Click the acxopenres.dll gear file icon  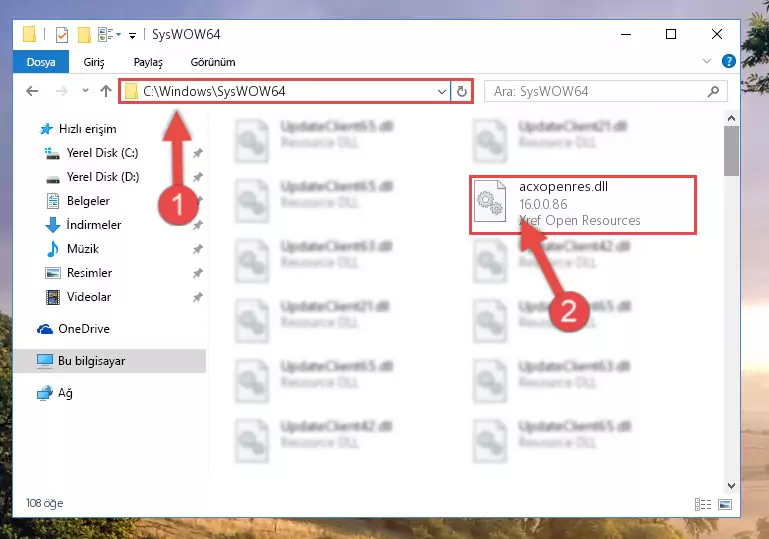pos(490,201)
